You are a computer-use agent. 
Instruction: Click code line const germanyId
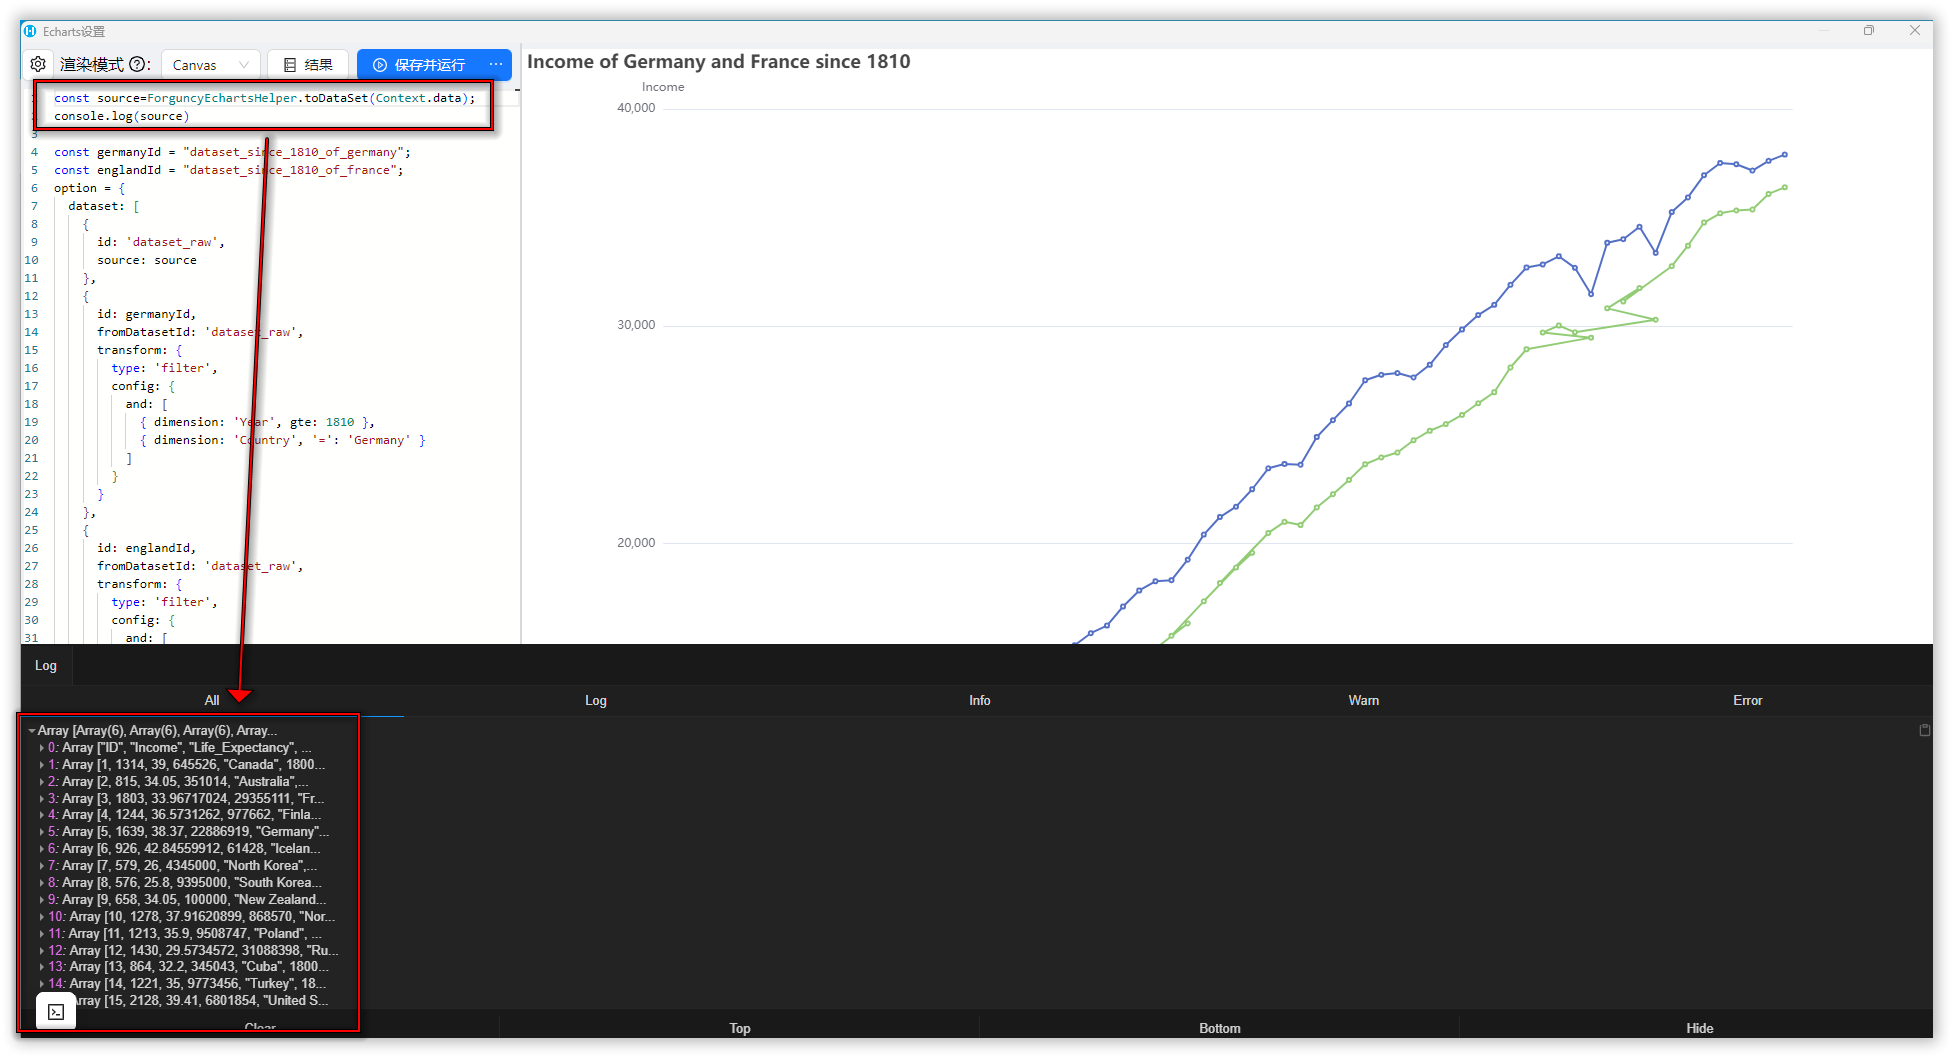click(x=232, y=152)
